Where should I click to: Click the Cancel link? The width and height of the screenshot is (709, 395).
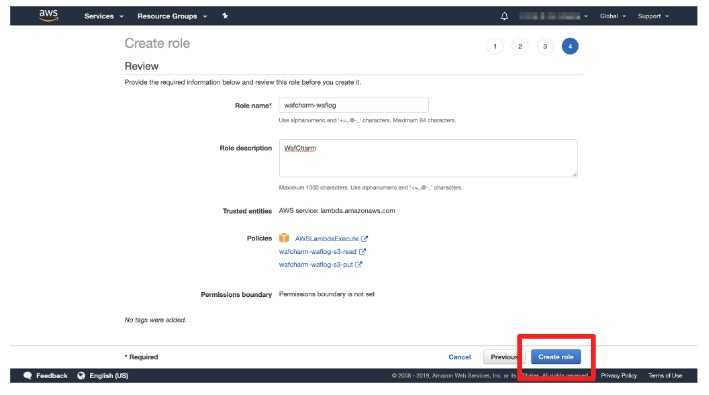click(x=459, y=357)
